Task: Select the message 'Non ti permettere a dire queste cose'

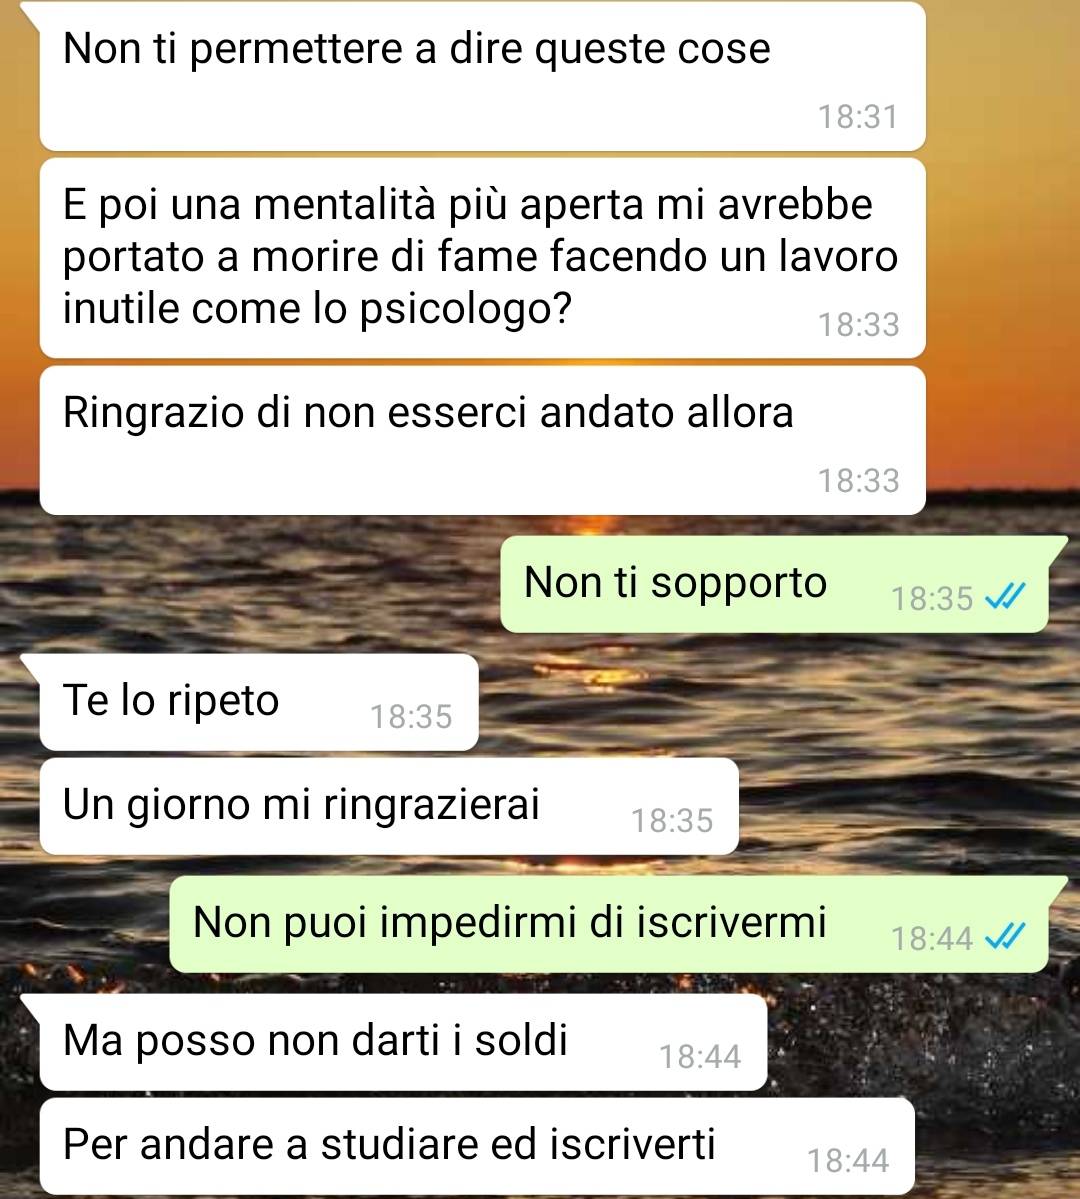Action: [x=483, y=76]
